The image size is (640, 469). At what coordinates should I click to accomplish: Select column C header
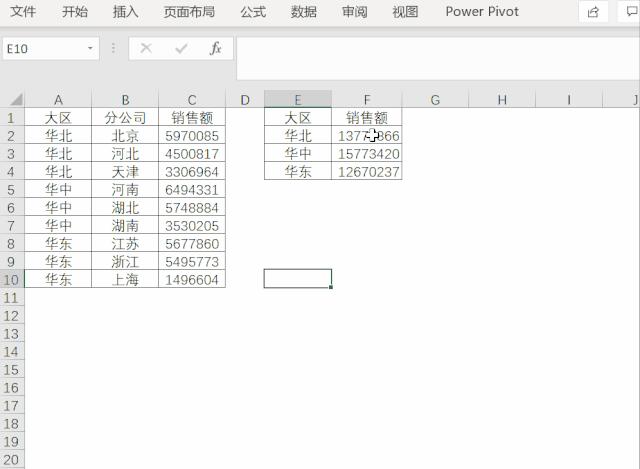(192, 100)
